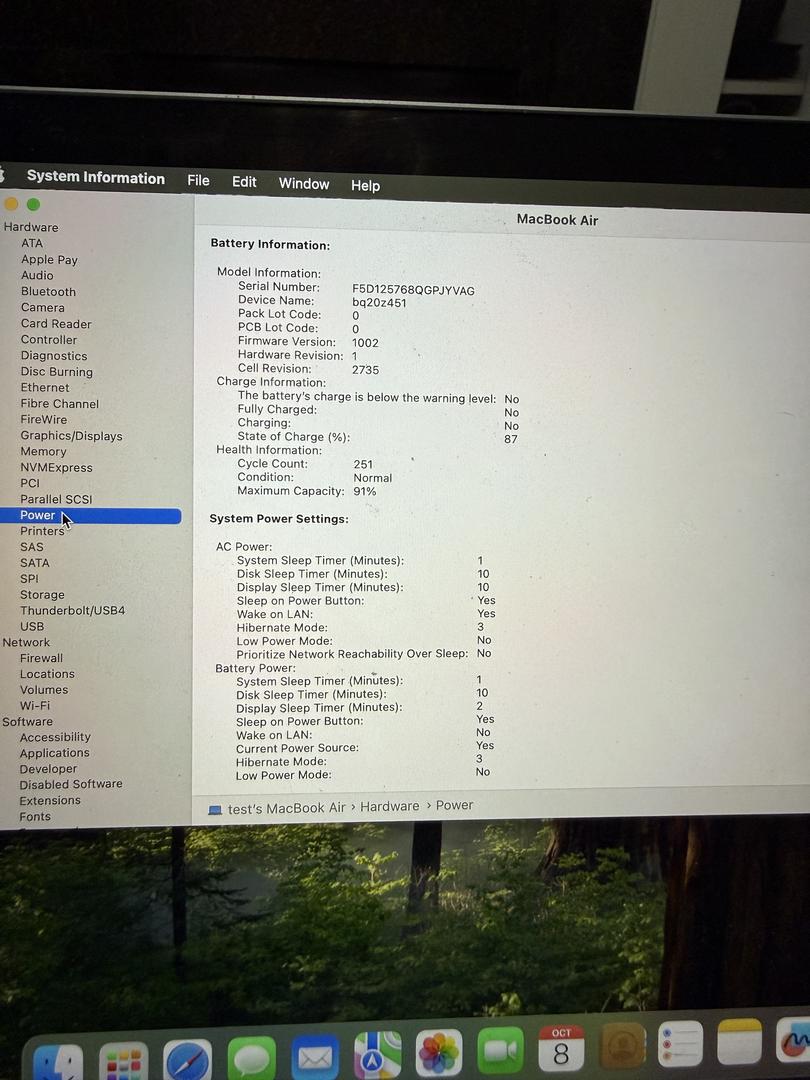The width and height of the screenshot is (810, 1080).
Task: Select ATA in the sidebar
Action: point(32,243)
